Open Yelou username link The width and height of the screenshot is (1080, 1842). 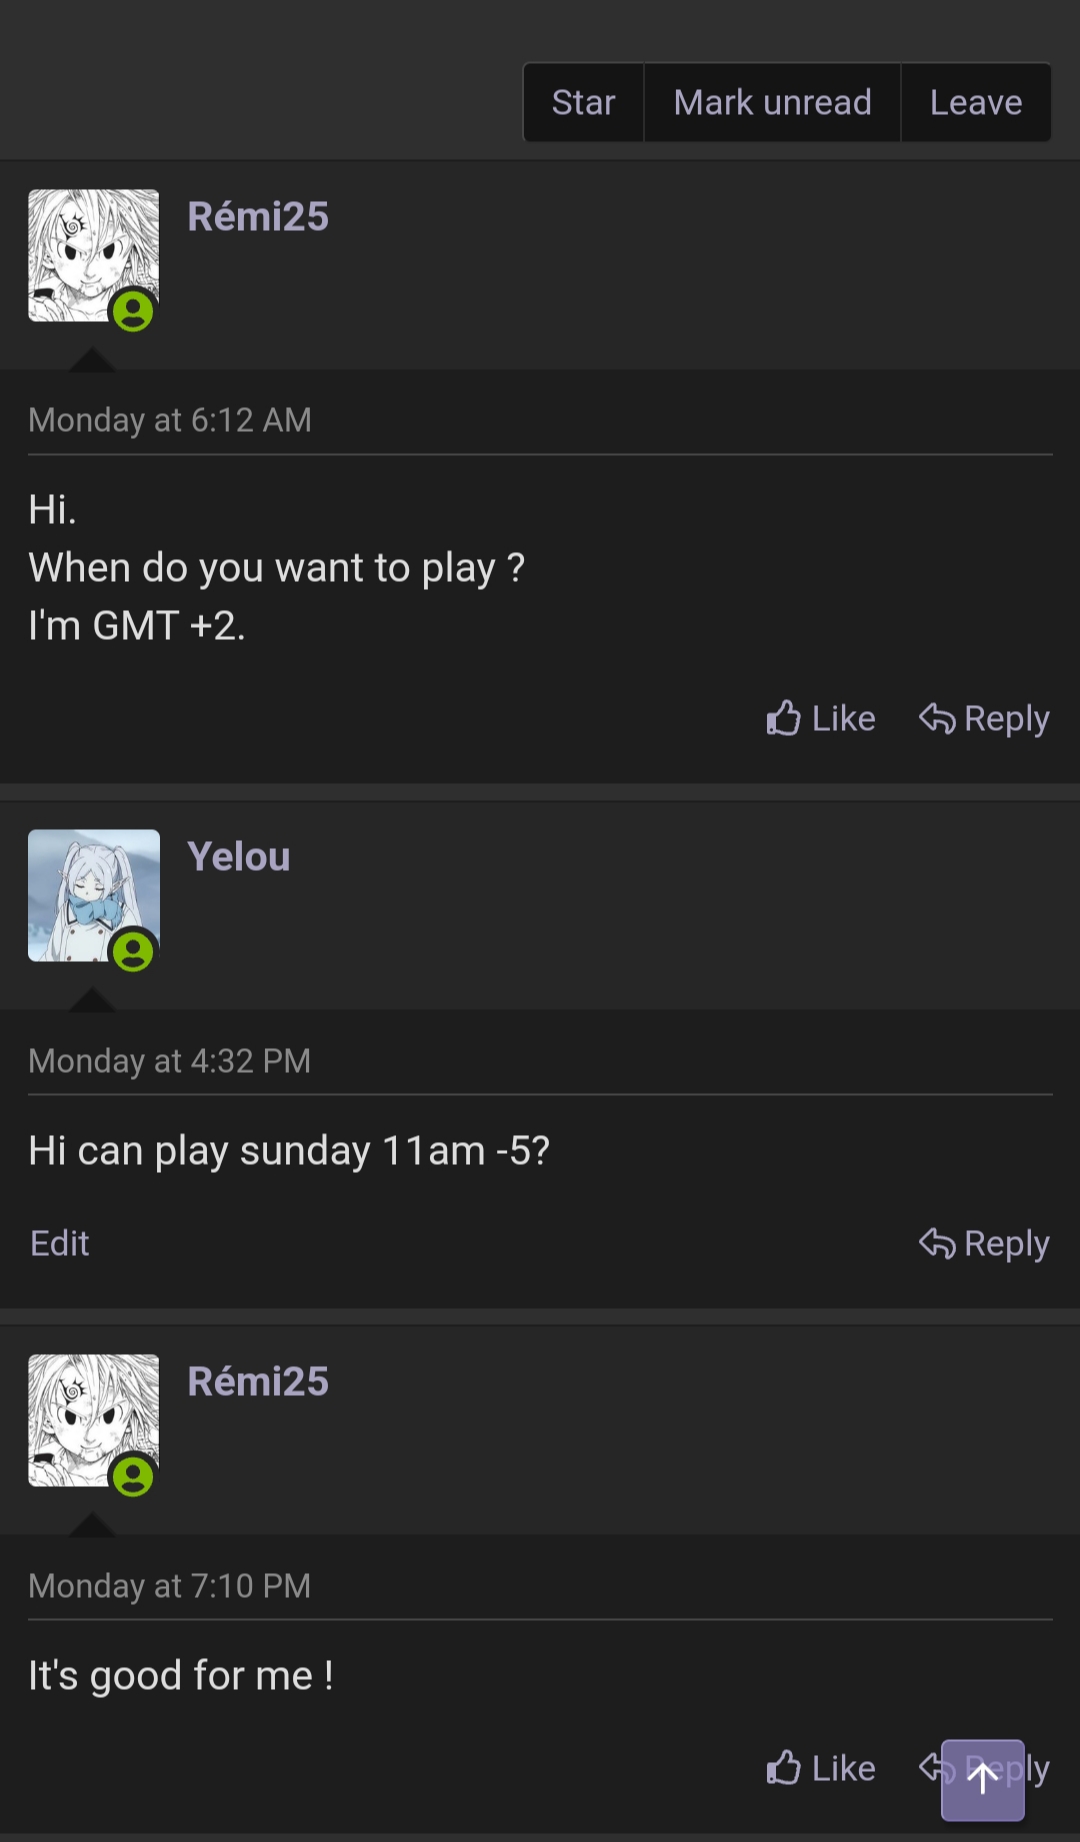(x=239, y=856)
